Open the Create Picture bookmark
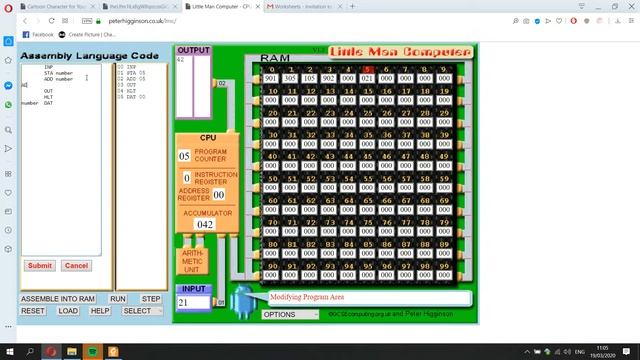Image resolution: width=640 pixels, height=360 pixels. [87, 35]
